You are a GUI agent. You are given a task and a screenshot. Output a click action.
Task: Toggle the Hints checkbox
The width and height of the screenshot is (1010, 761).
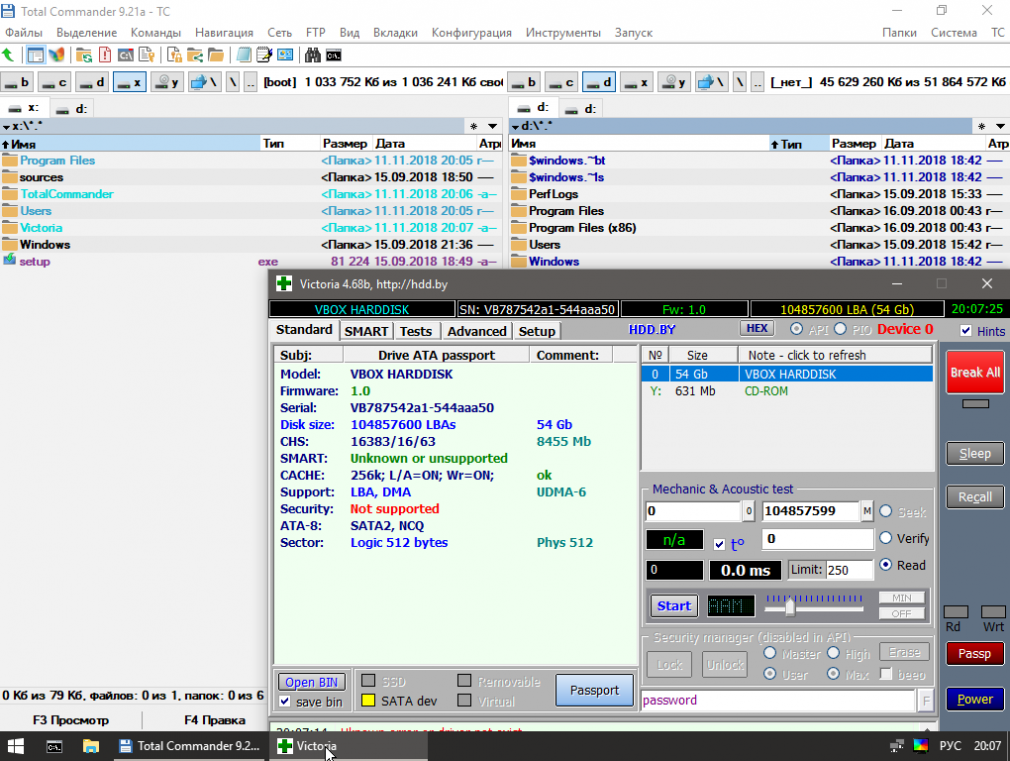click(x=966, y=331)
